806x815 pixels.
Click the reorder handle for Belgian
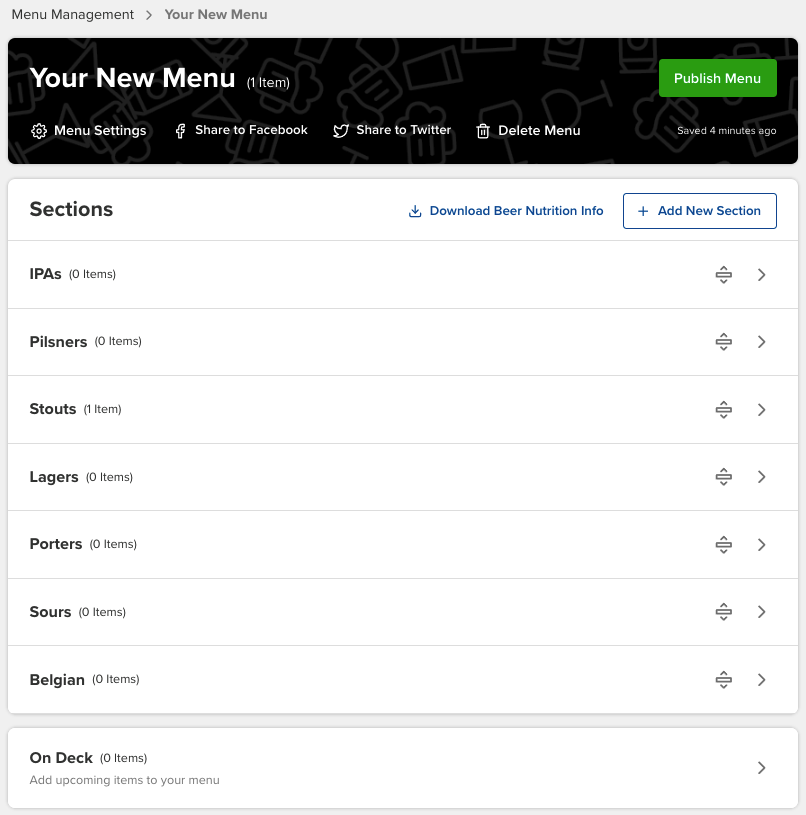pos(723,679)
